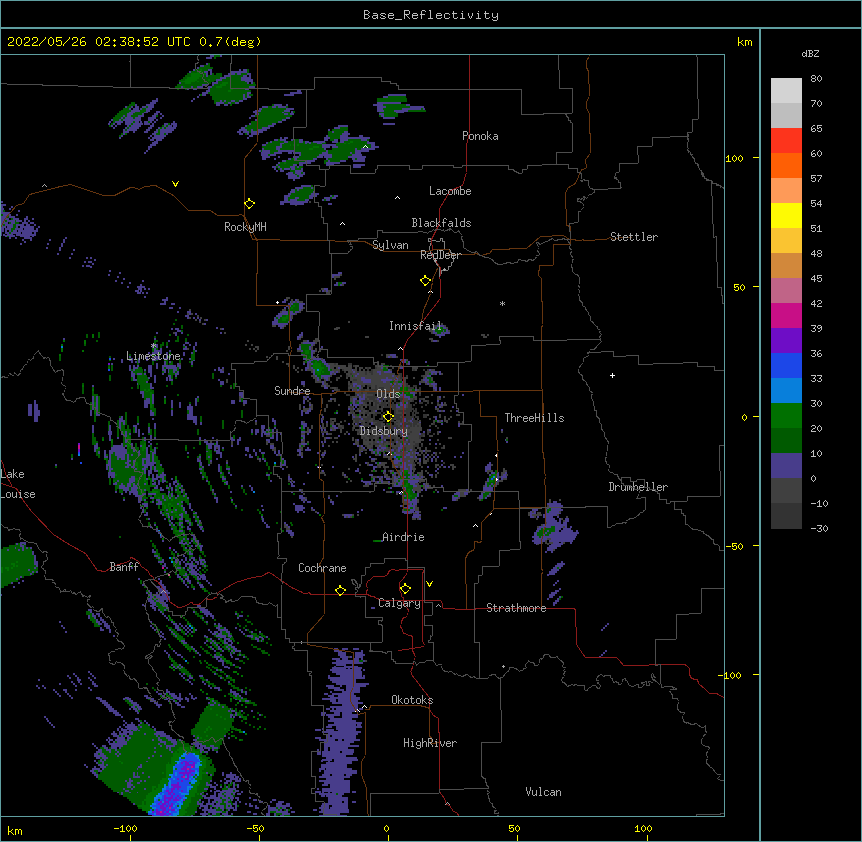Click the Vulcan label
862x842 pixels.
[x=543, y=792]
